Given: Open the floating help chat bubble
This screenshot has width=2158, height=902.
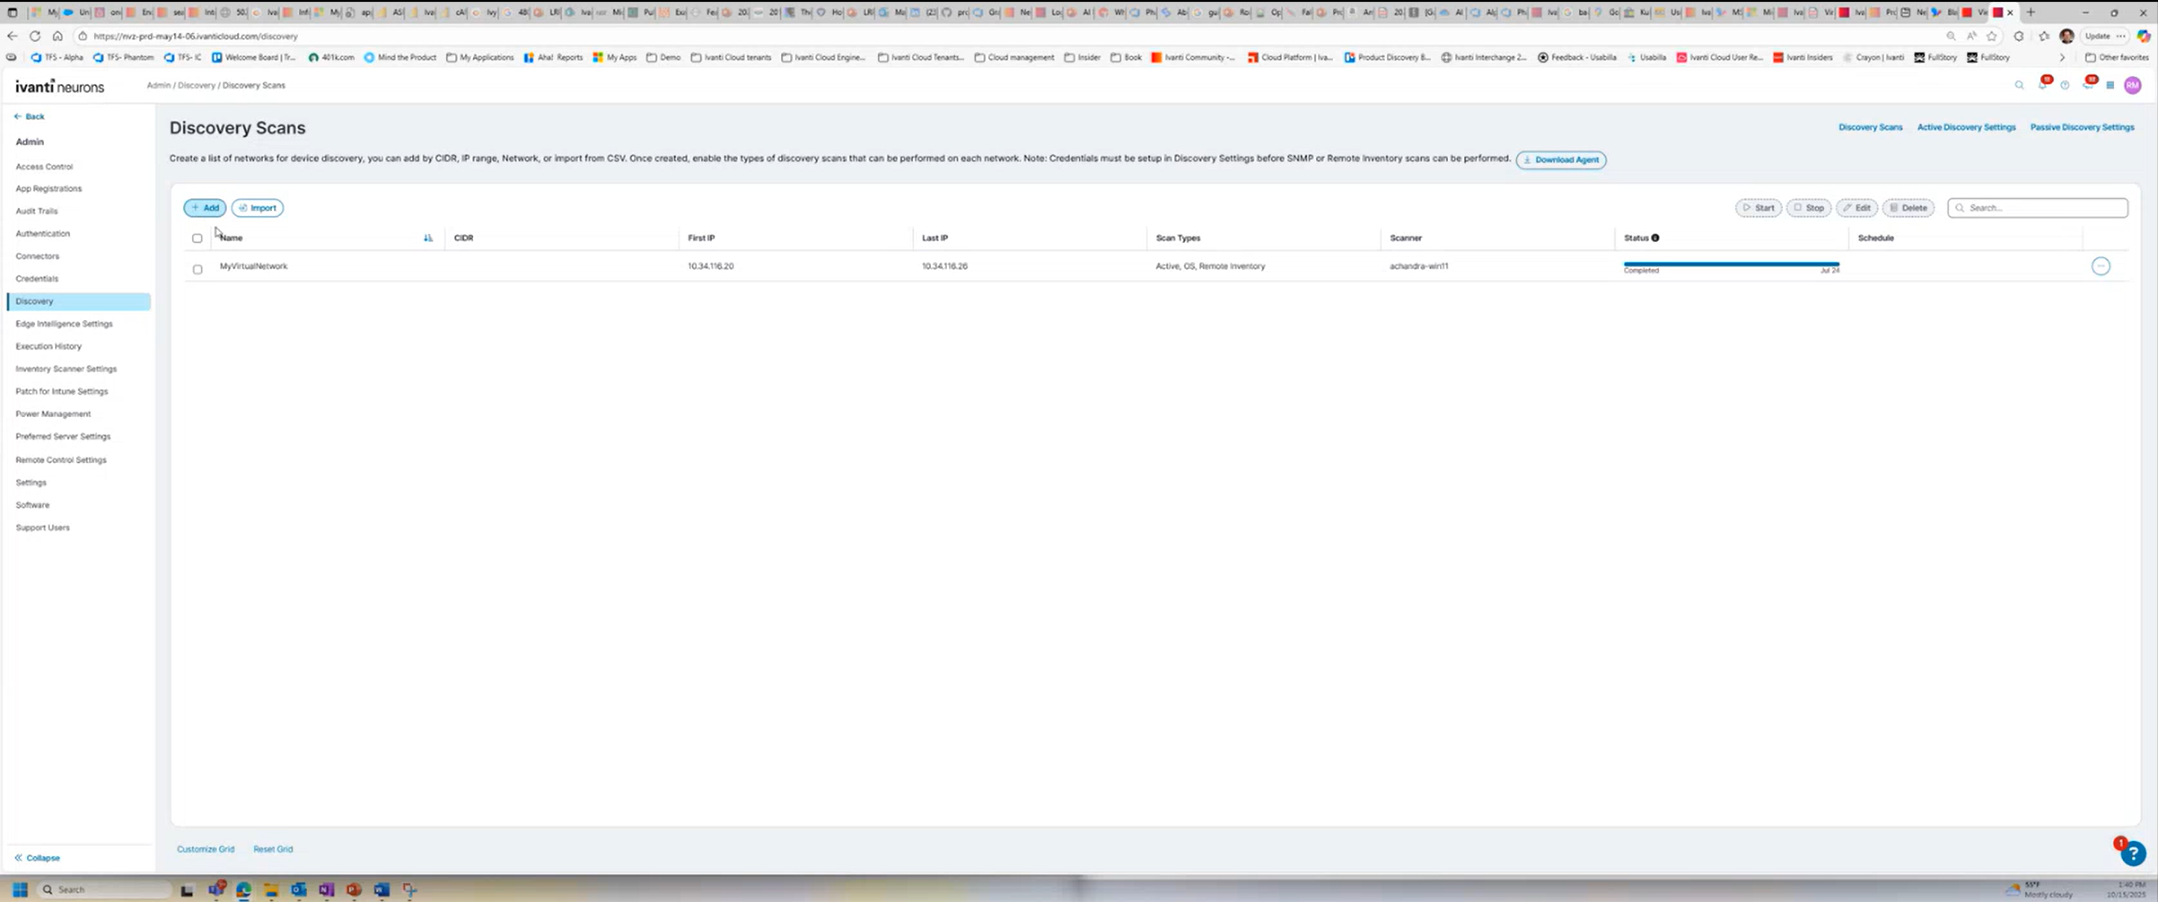Looking at the screenshot, I should click(2132, 853).
